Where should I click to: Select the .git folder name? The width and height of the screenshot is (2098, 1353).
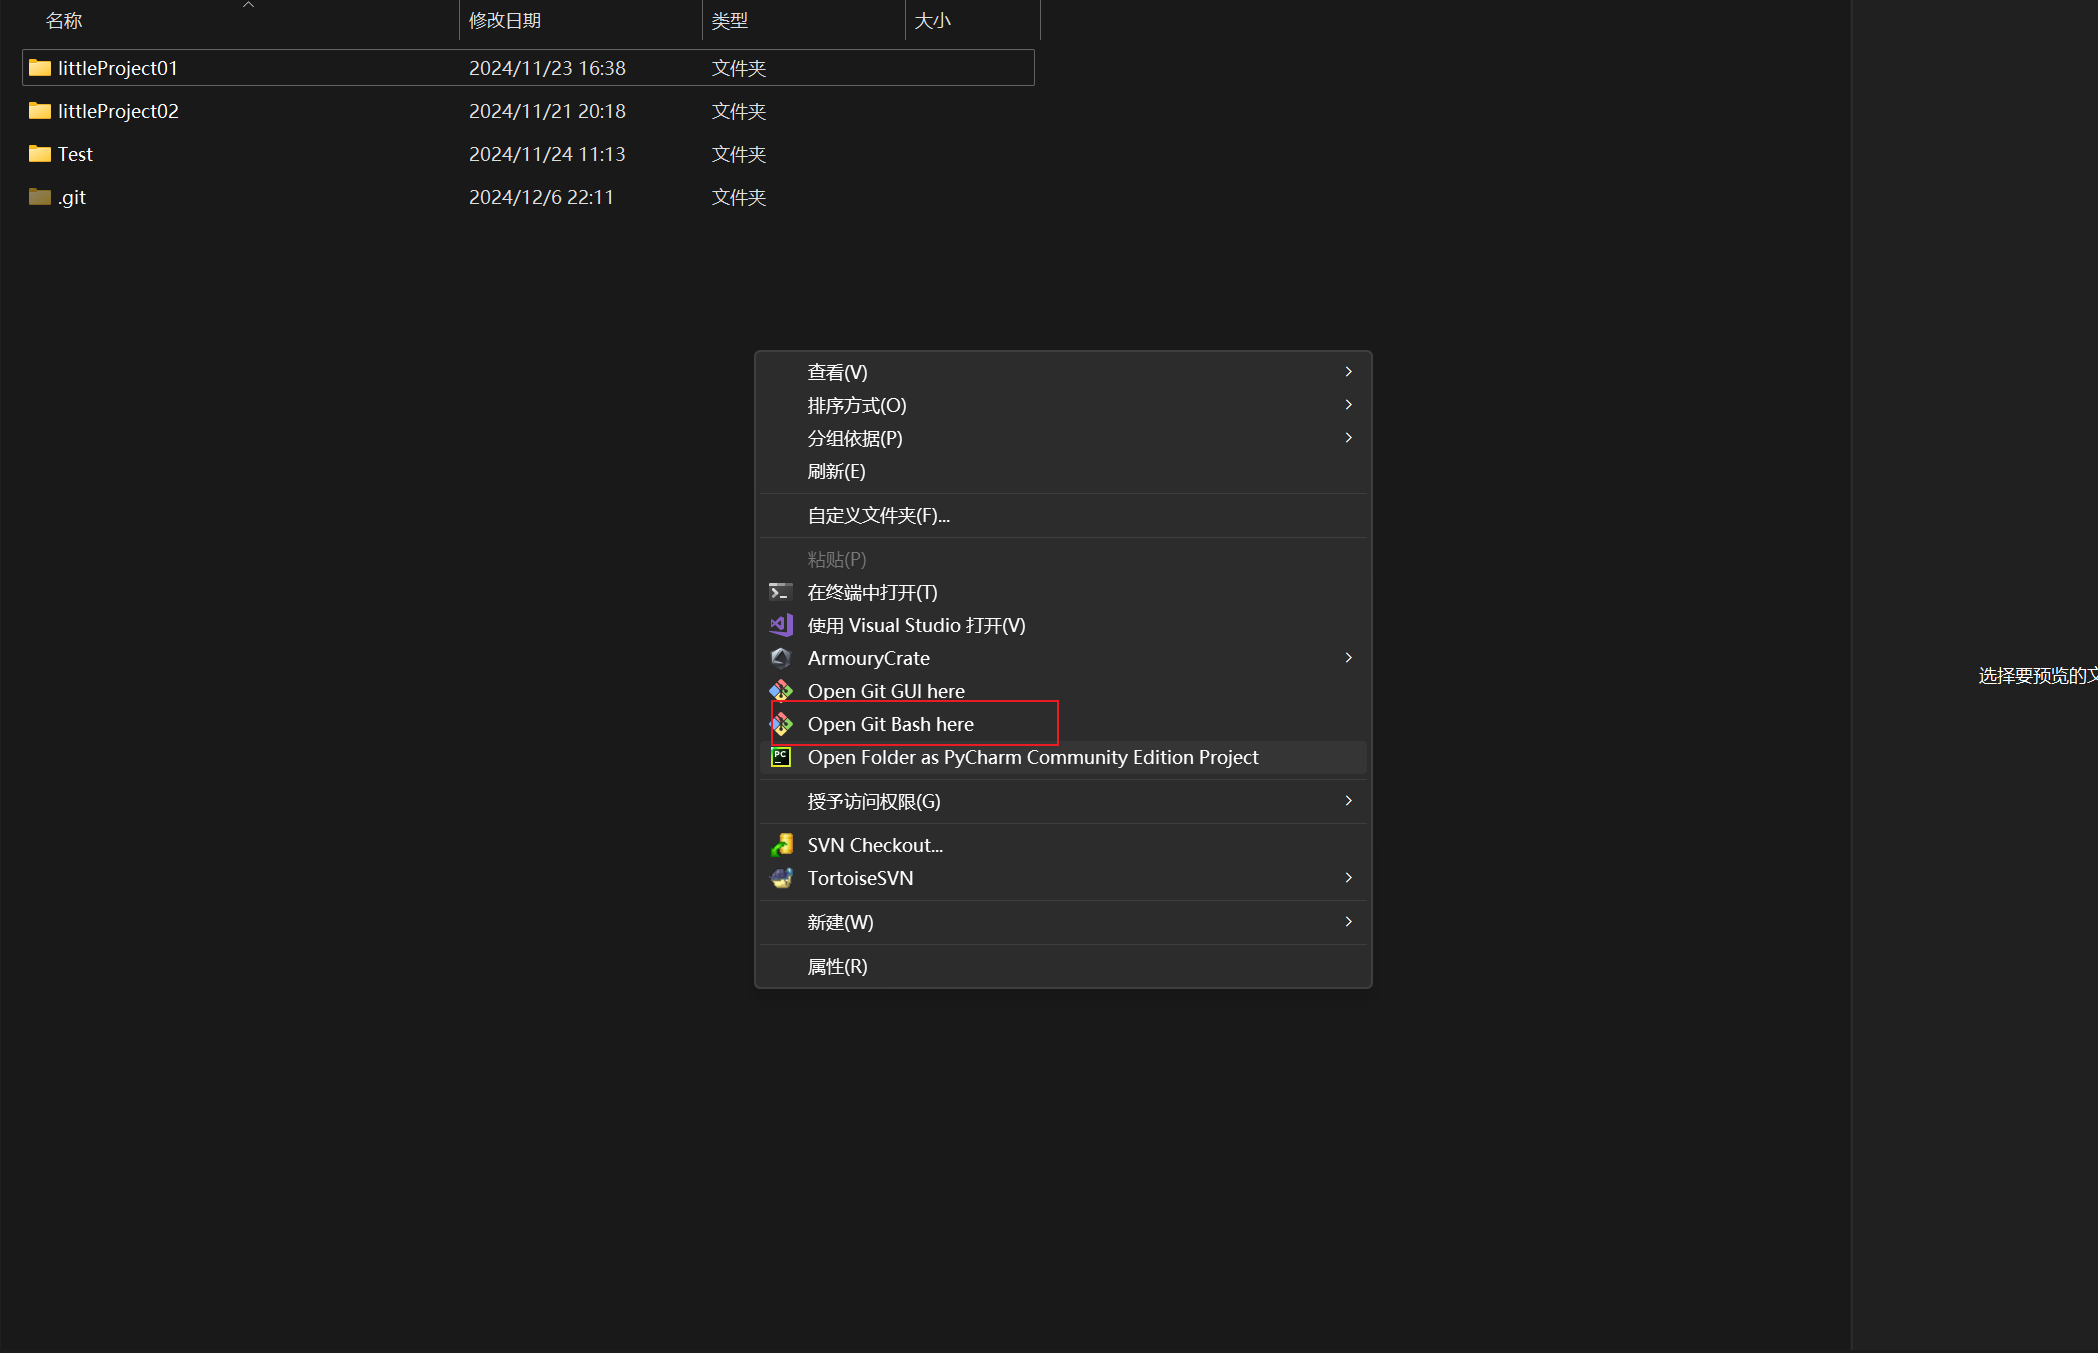click(71, 197)
